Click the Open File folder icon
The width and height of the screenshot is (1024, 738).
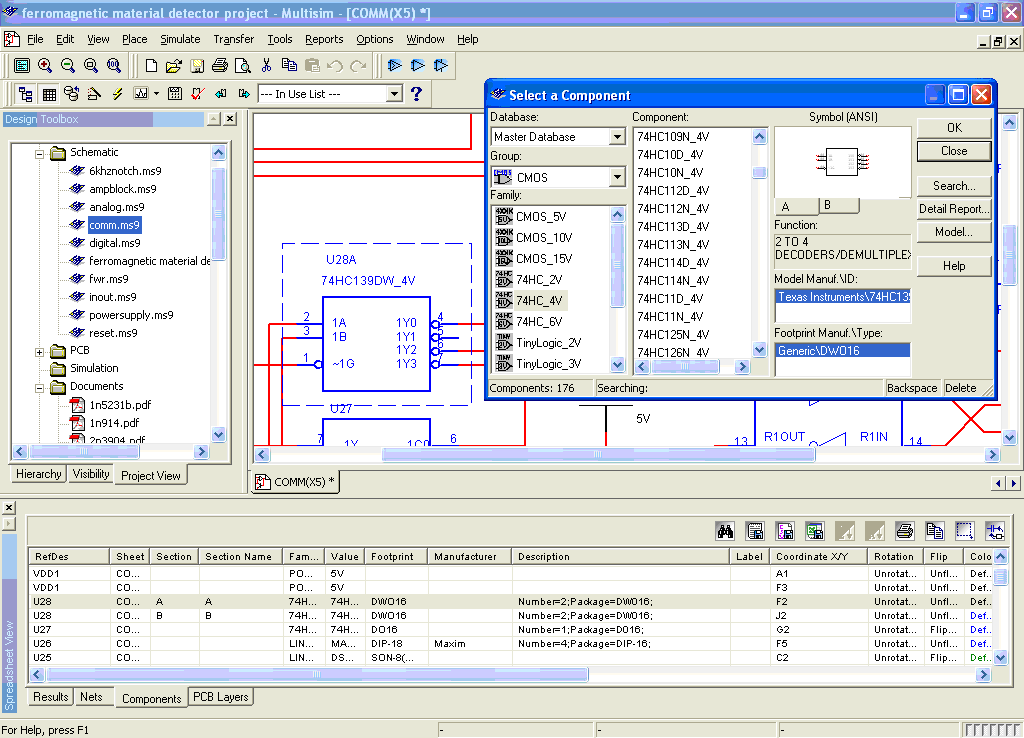pos(173,66)
